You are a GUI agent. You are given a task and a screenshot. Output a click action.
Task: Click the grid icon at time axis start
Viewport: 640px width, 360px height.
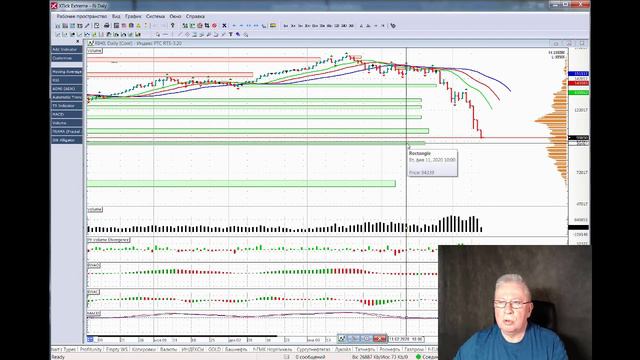tap(90, 339)
